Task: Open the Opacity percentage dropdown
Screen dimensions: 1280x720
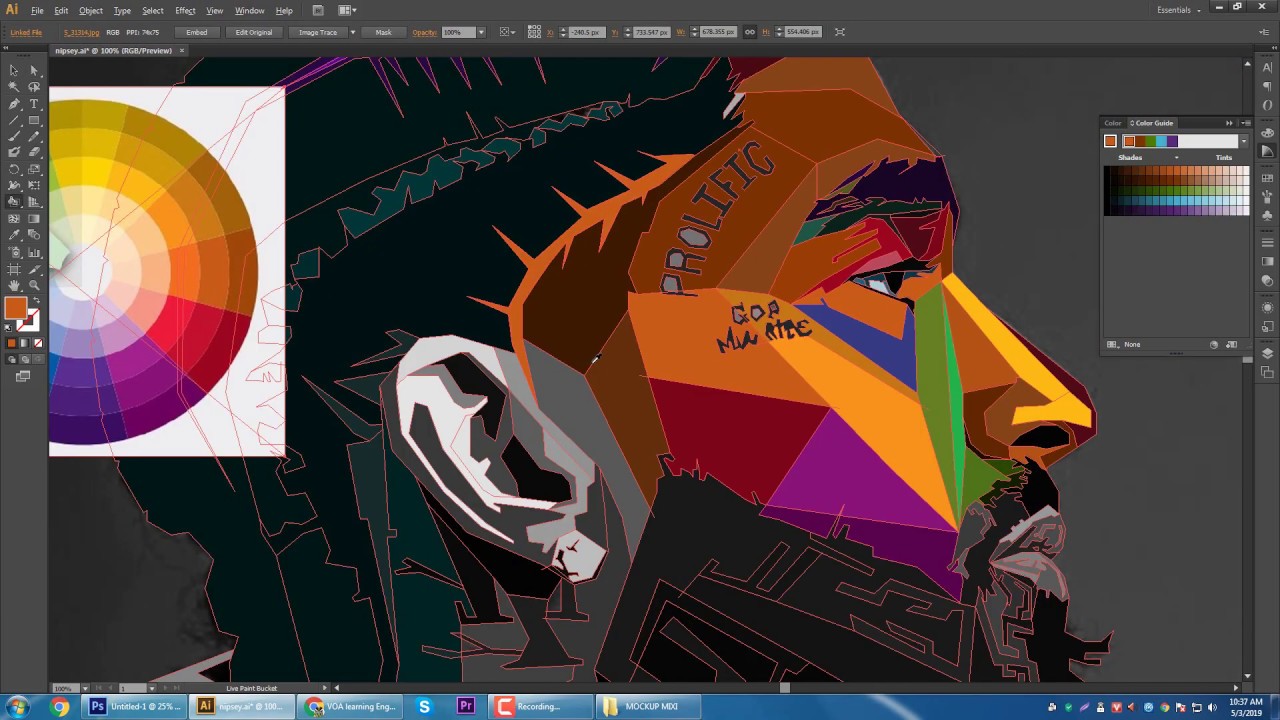Action: click(481, 32)
